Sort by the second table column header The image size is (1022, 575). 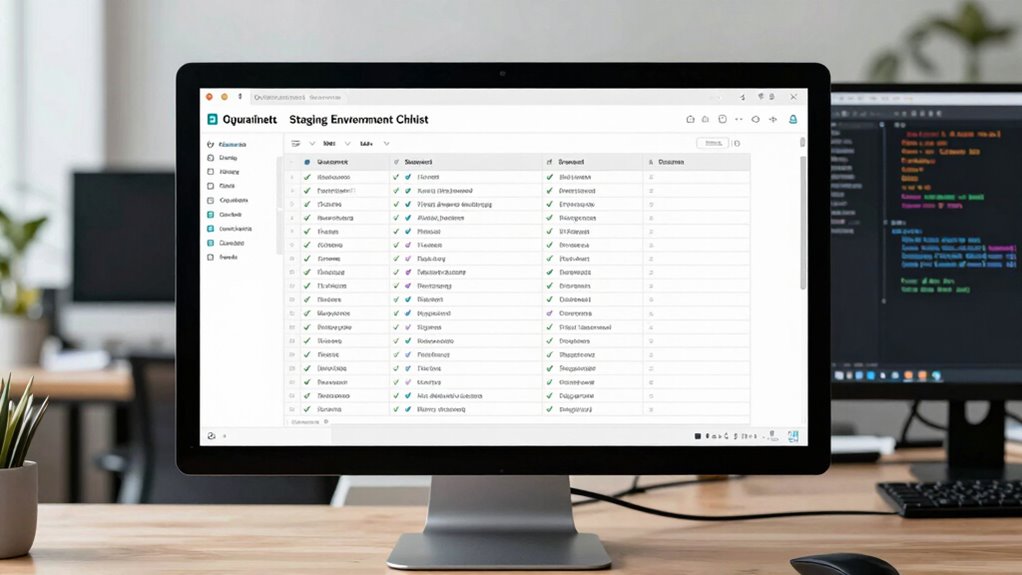click(465, 162)
